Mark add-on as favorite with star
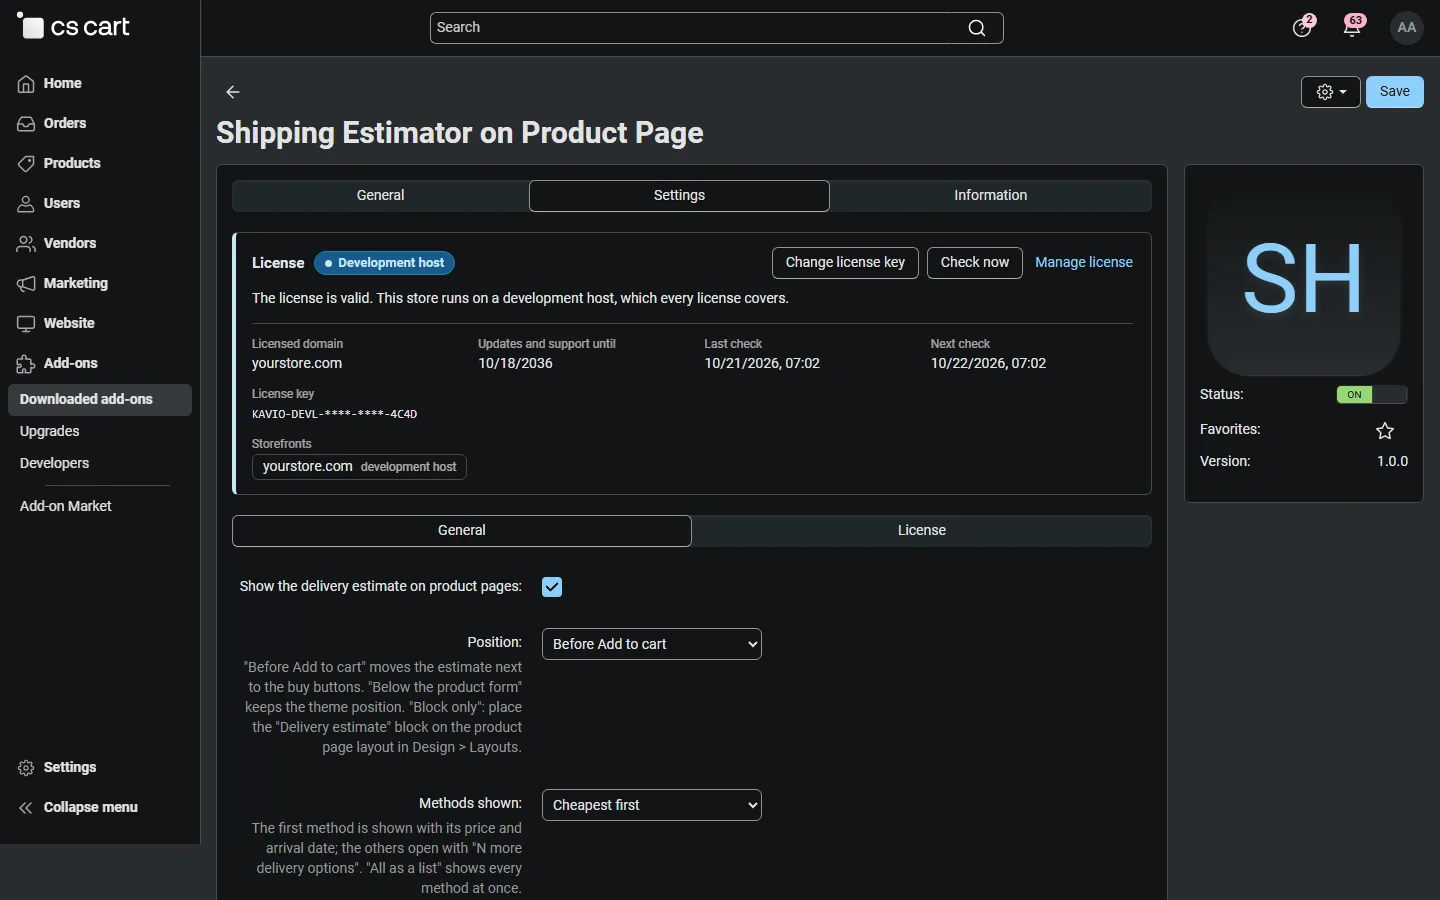Image resolution: width=1440 pixels, height=900 pixels. [x=1385, y=431]
